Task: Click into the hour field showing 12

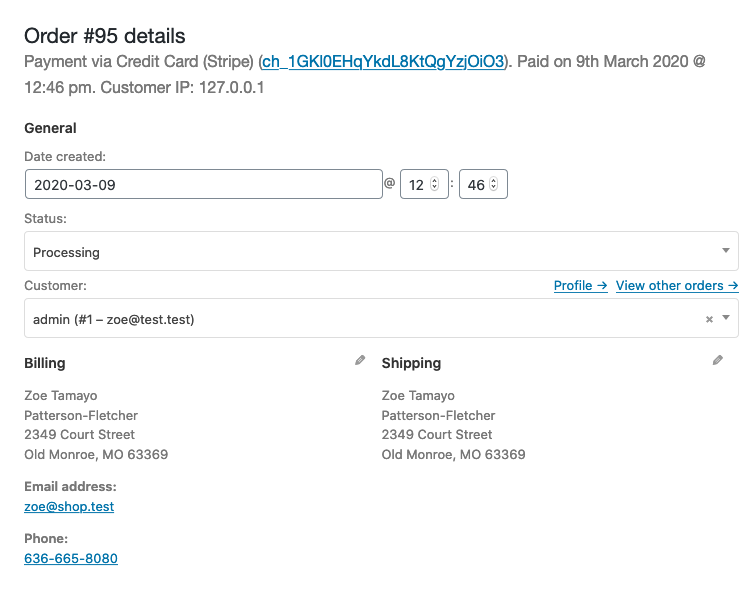Action: coord(416,184)
